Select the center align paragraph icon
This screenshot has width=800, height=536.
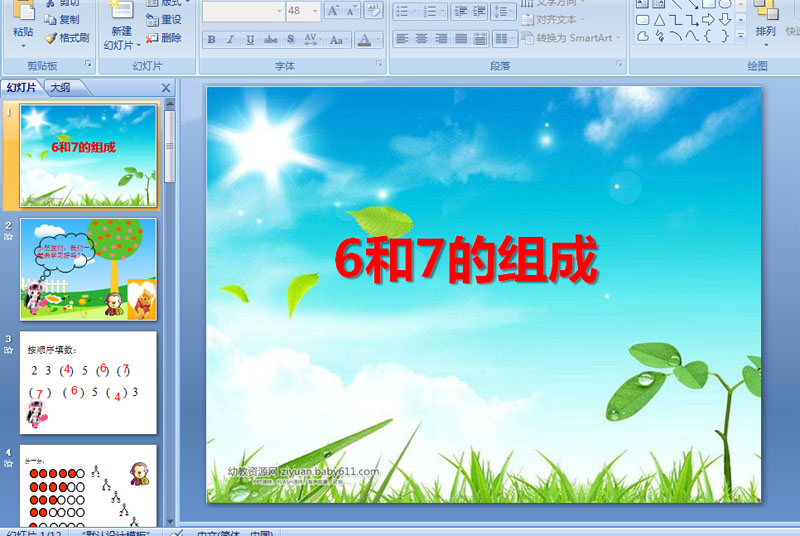(x=421, y=39)
